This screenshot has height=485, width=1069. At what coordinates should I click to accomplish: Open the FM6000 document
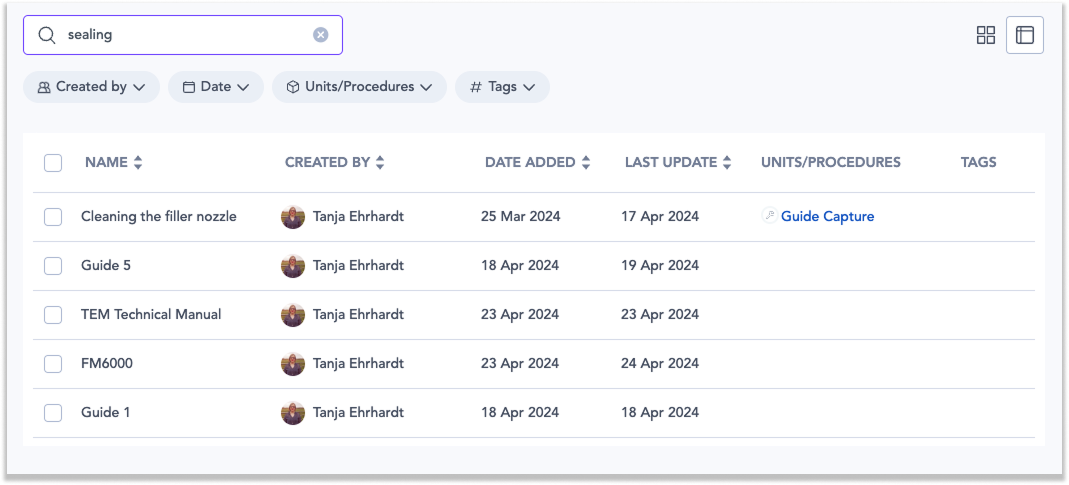106,364
